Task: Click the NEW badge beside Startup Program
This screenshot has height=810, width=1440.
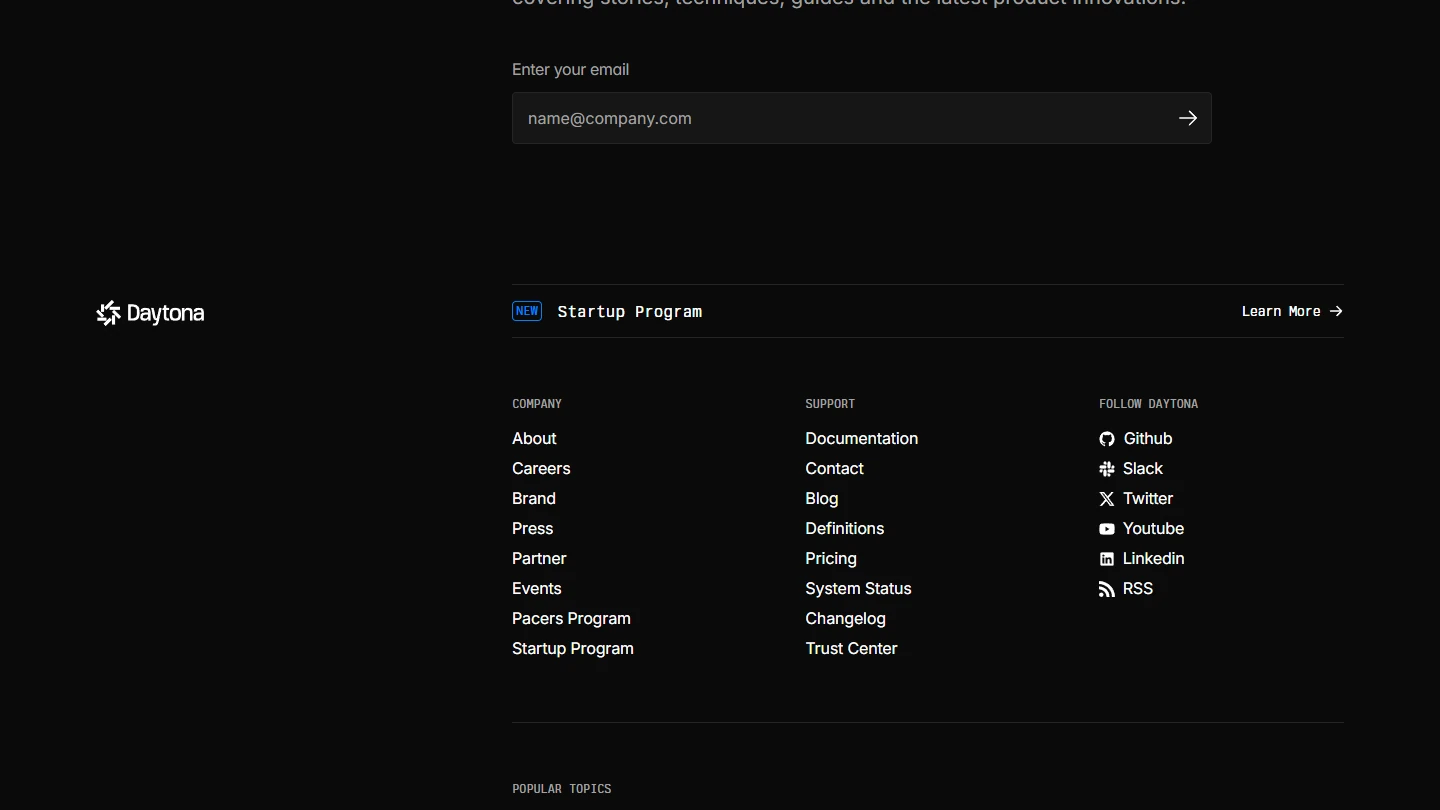Action: [x=527, y=311]
